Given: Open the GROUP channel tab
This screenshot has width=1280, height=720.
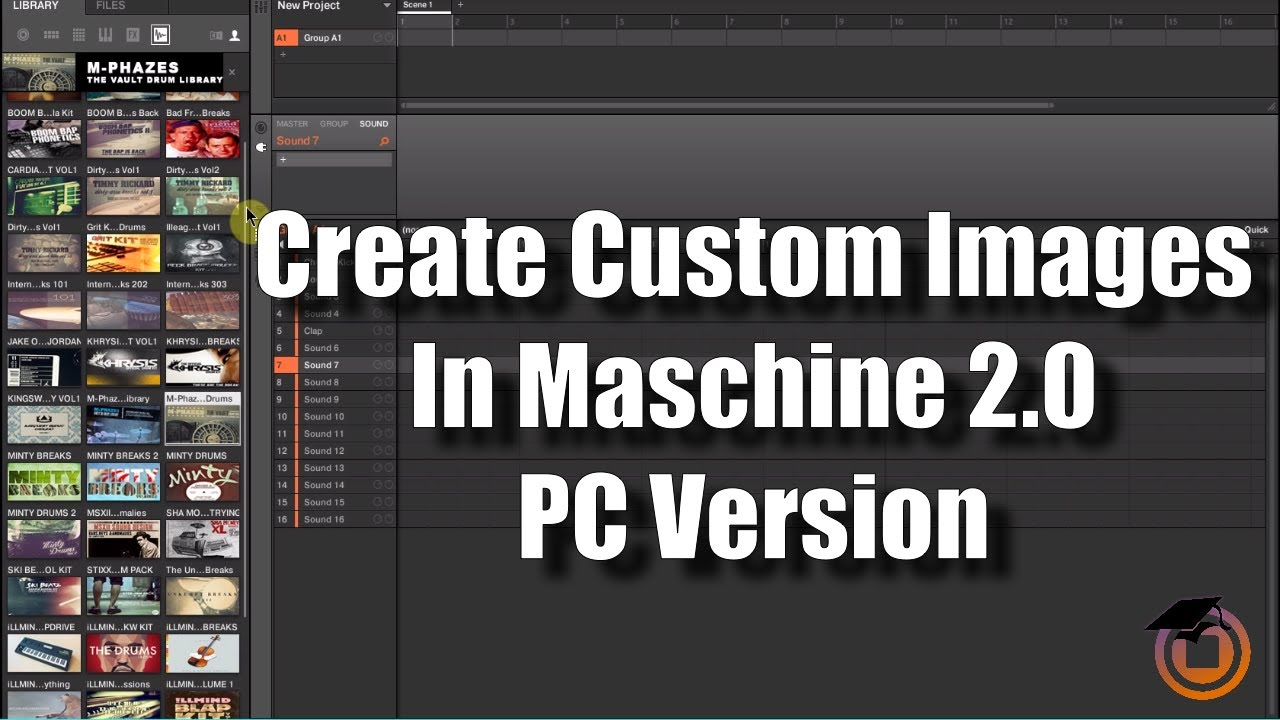Looking at the screenshot, I should [334, 124].
